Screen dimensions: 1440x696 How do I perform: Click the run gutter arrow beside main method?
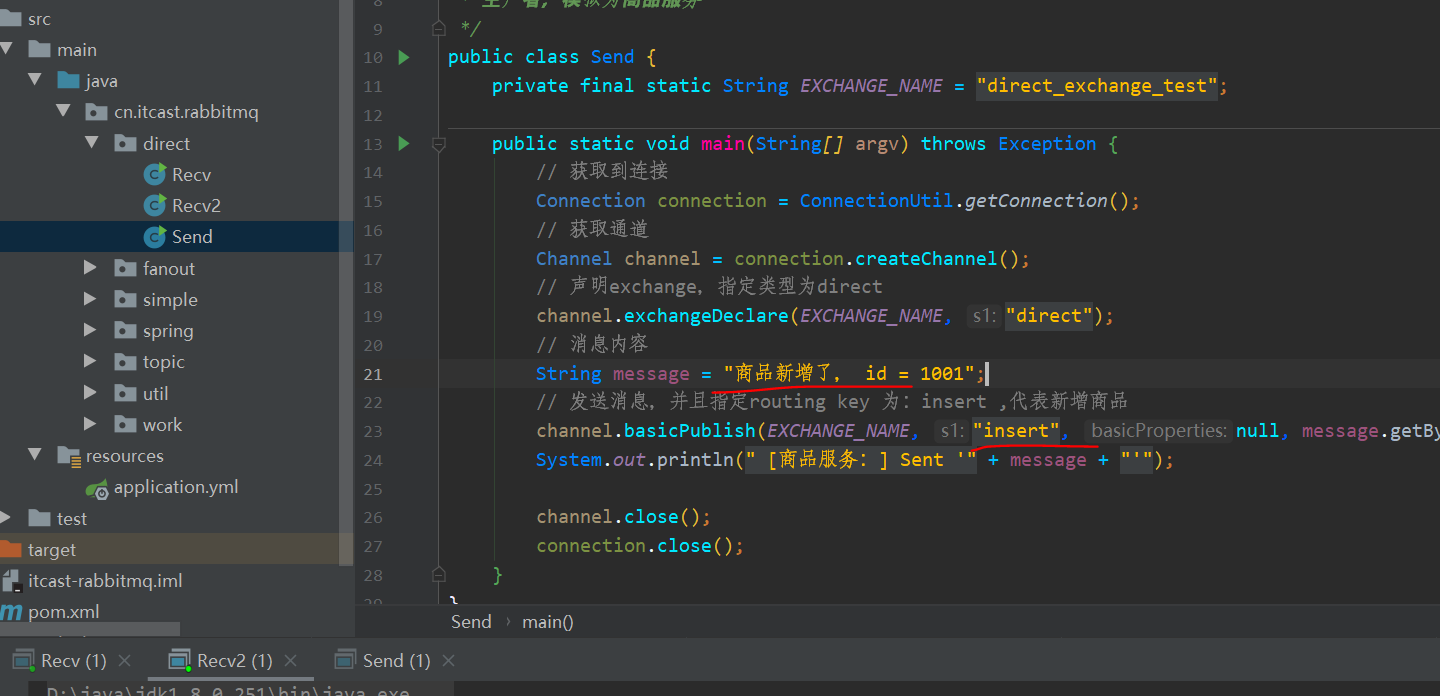pos(404,144)
